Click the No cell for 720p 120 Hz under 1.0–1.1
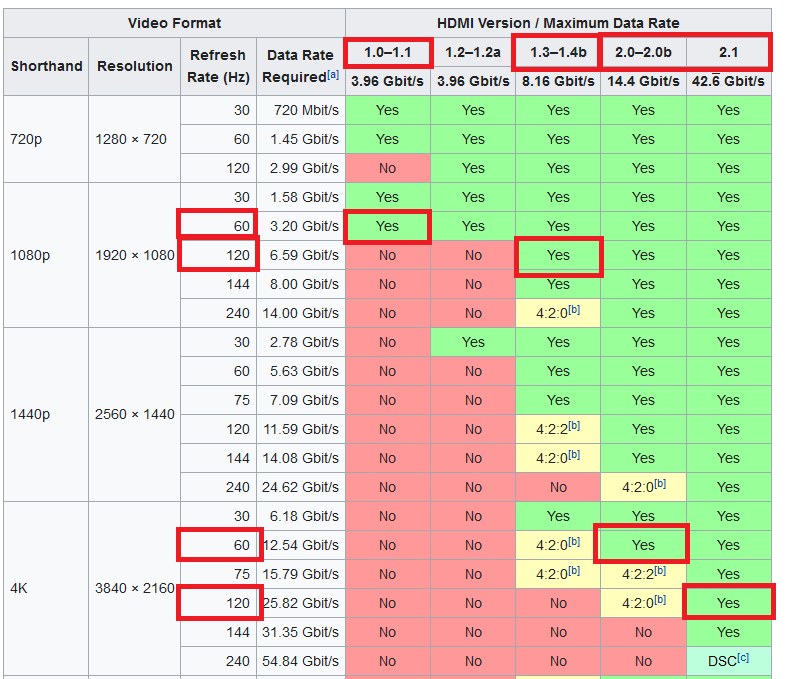Screen dimensions: 793x679 tap(388, 168)
